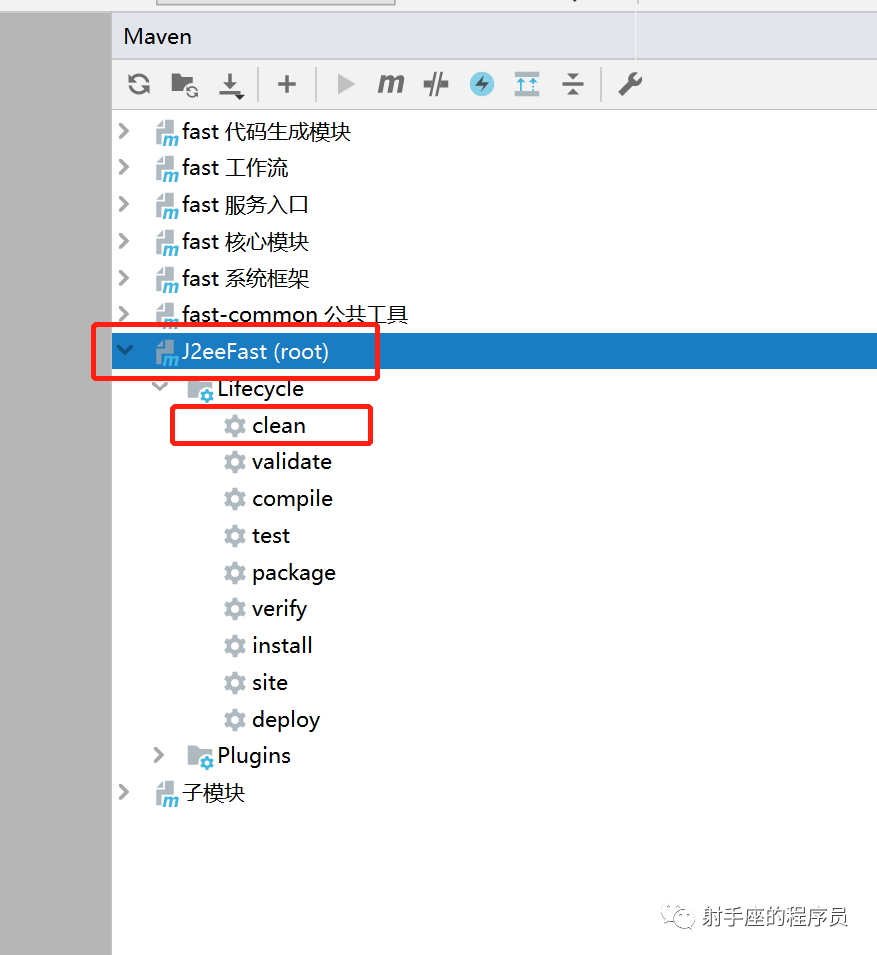
Task: Click the gear icon beside validate
Action: click(x=234, y=462)
